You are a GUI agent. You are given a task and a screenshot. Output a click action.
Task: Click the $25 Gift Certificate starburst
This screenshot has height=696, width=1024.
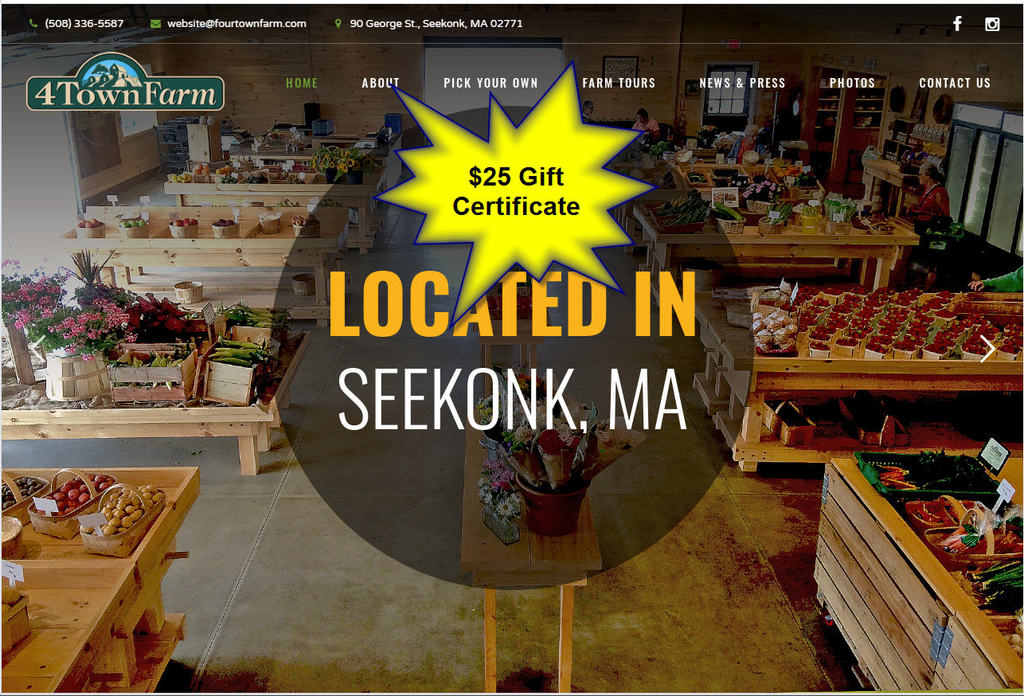pyautogui.click(x=516, y=191)
